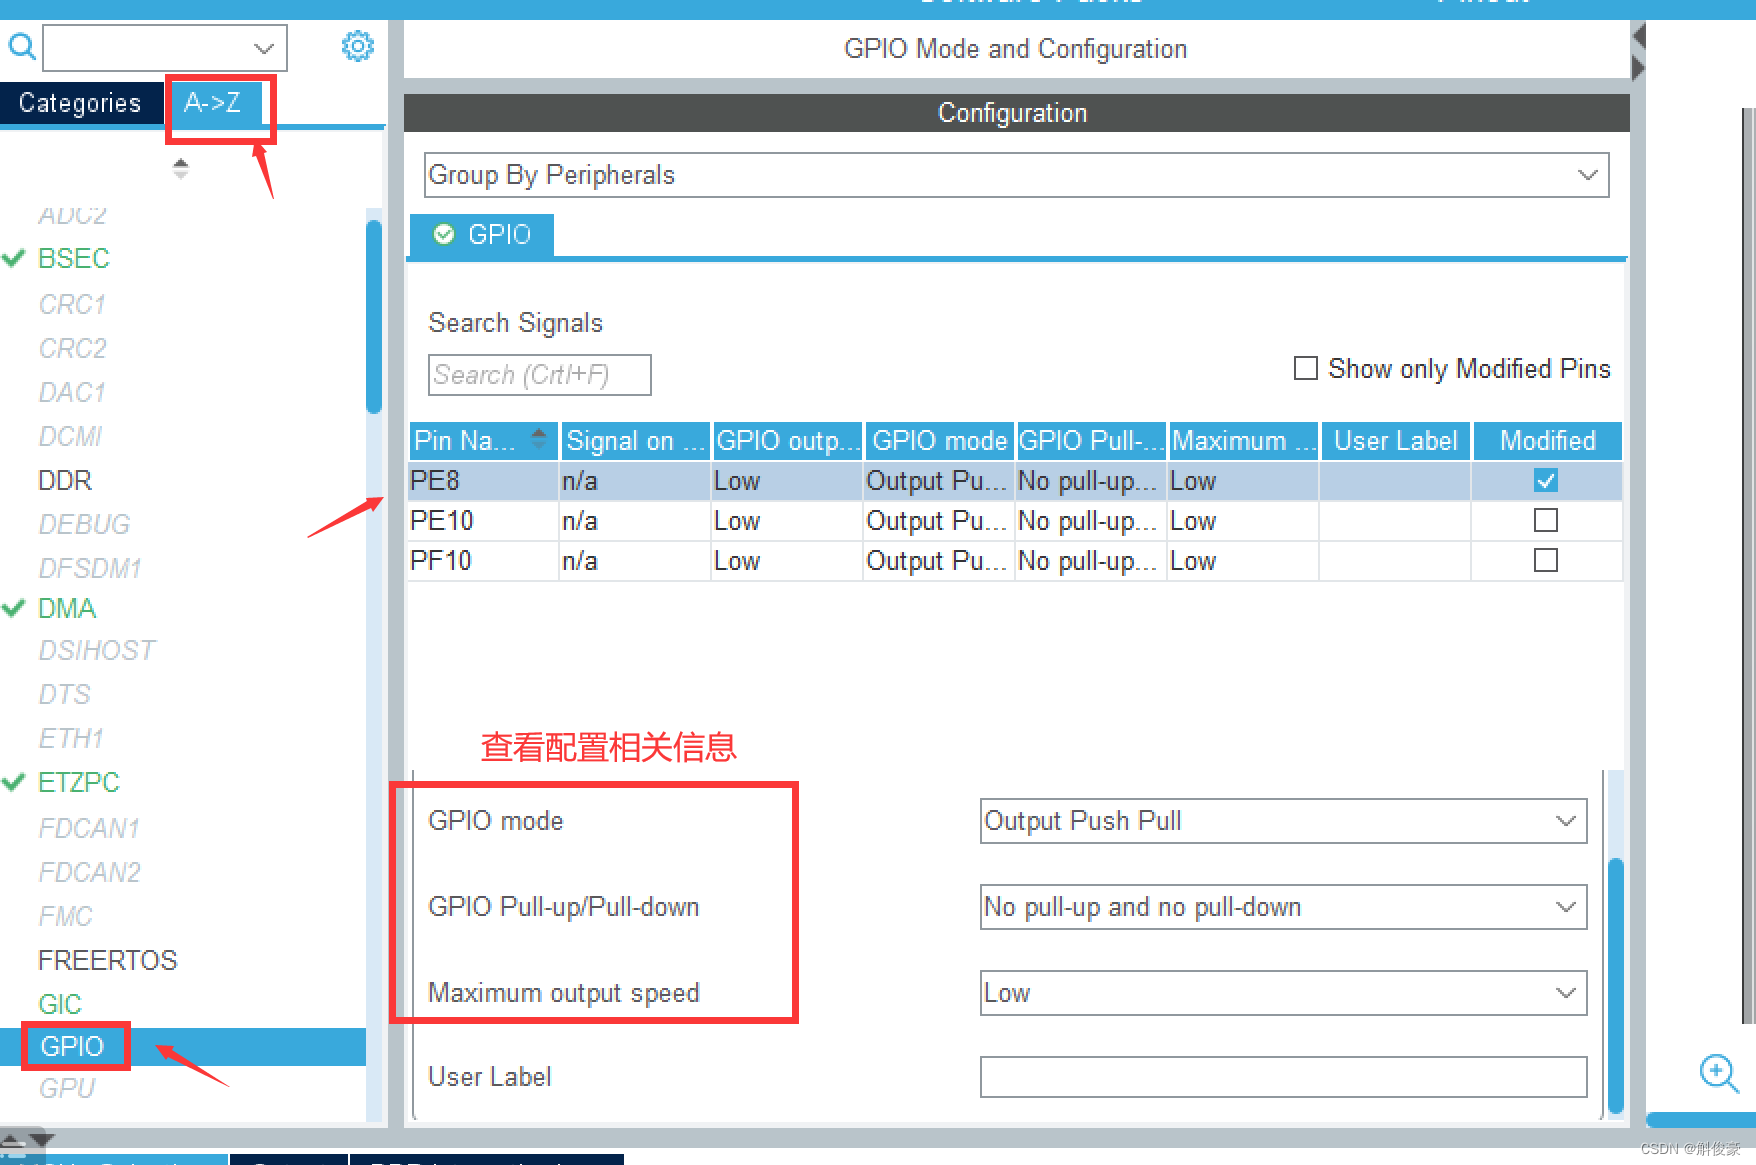This screenshot has width=1756, height=1165.
Task: Click the collapse arrow at bottom left
Action: 25,1142
